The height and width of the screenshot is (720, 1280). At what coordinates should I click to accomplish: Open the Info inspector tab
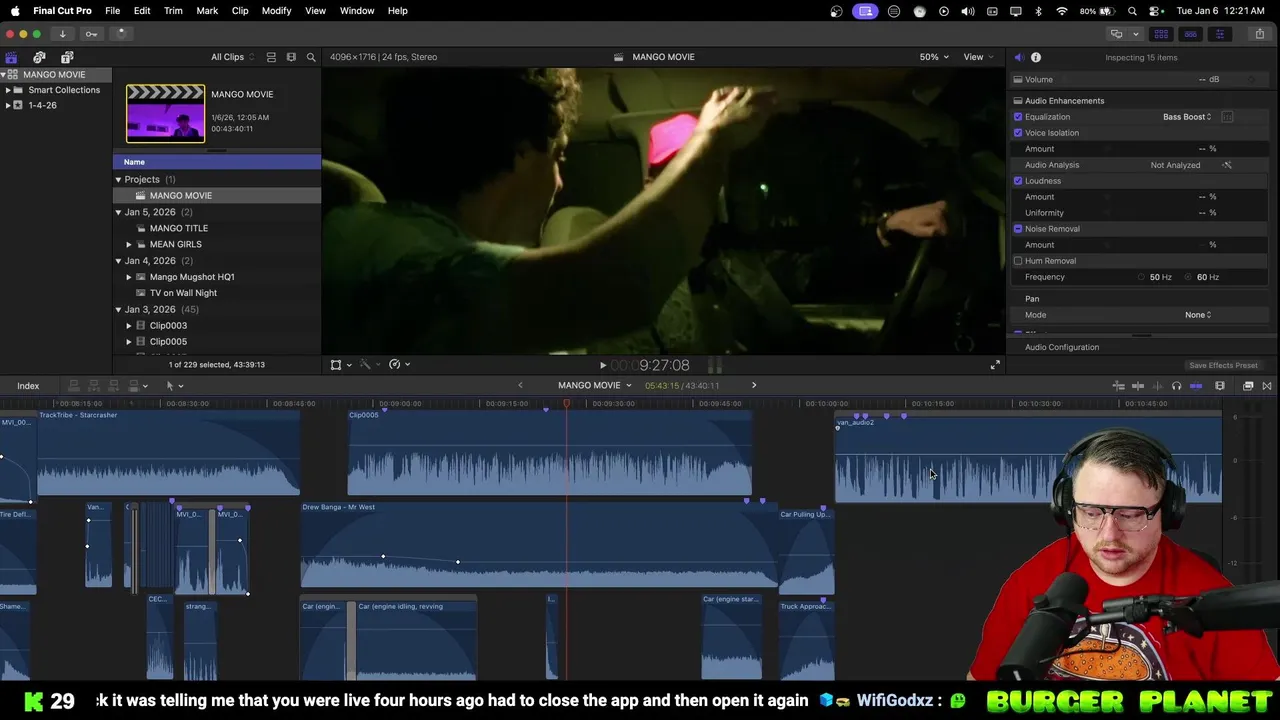tap(1036, 57)
